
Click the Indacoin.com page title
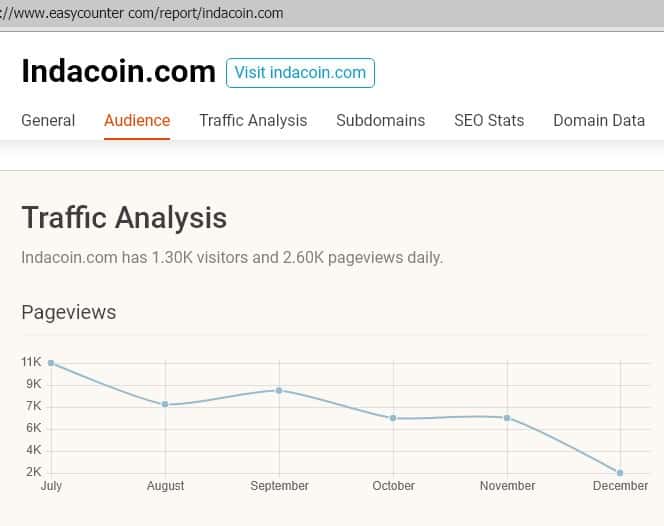click(118, 72)
